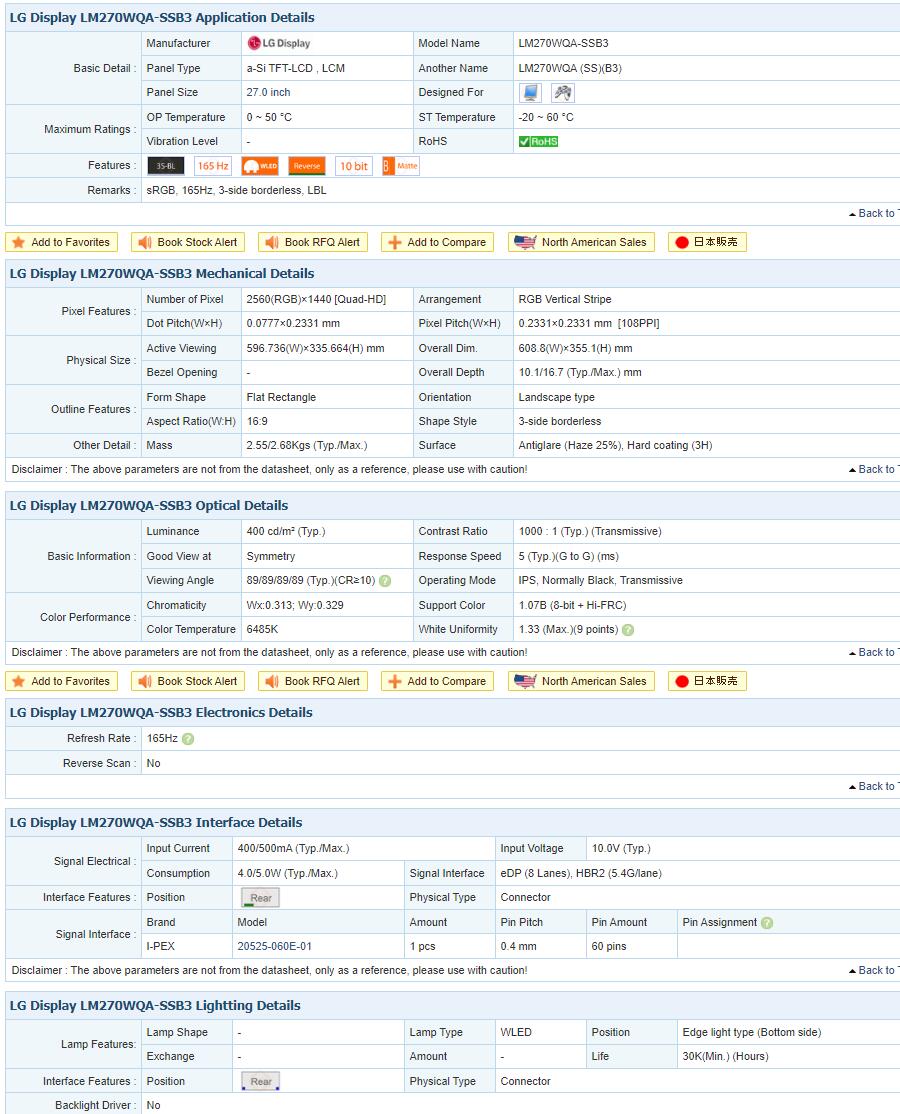Click the Optical Details section heading
The height and width of the screenshot is (1114, 900).
[149, 506]
